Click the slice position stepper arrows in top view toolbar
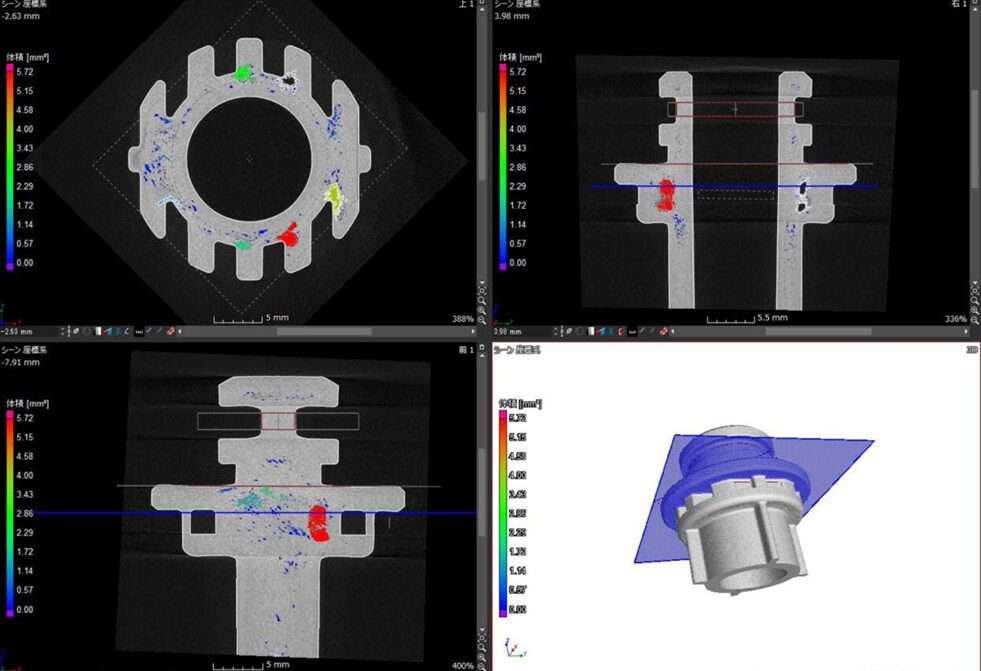 coord(62,331)
